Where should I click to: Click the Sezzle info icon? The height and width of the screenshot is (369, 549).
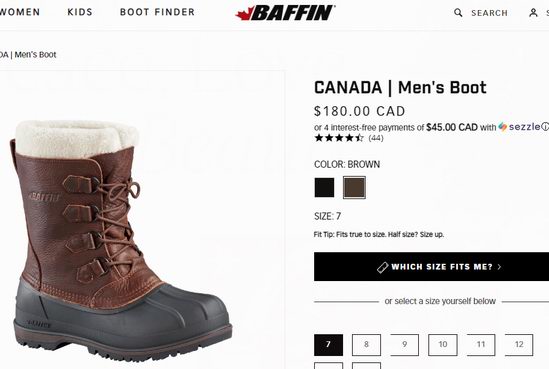point(545,127)
